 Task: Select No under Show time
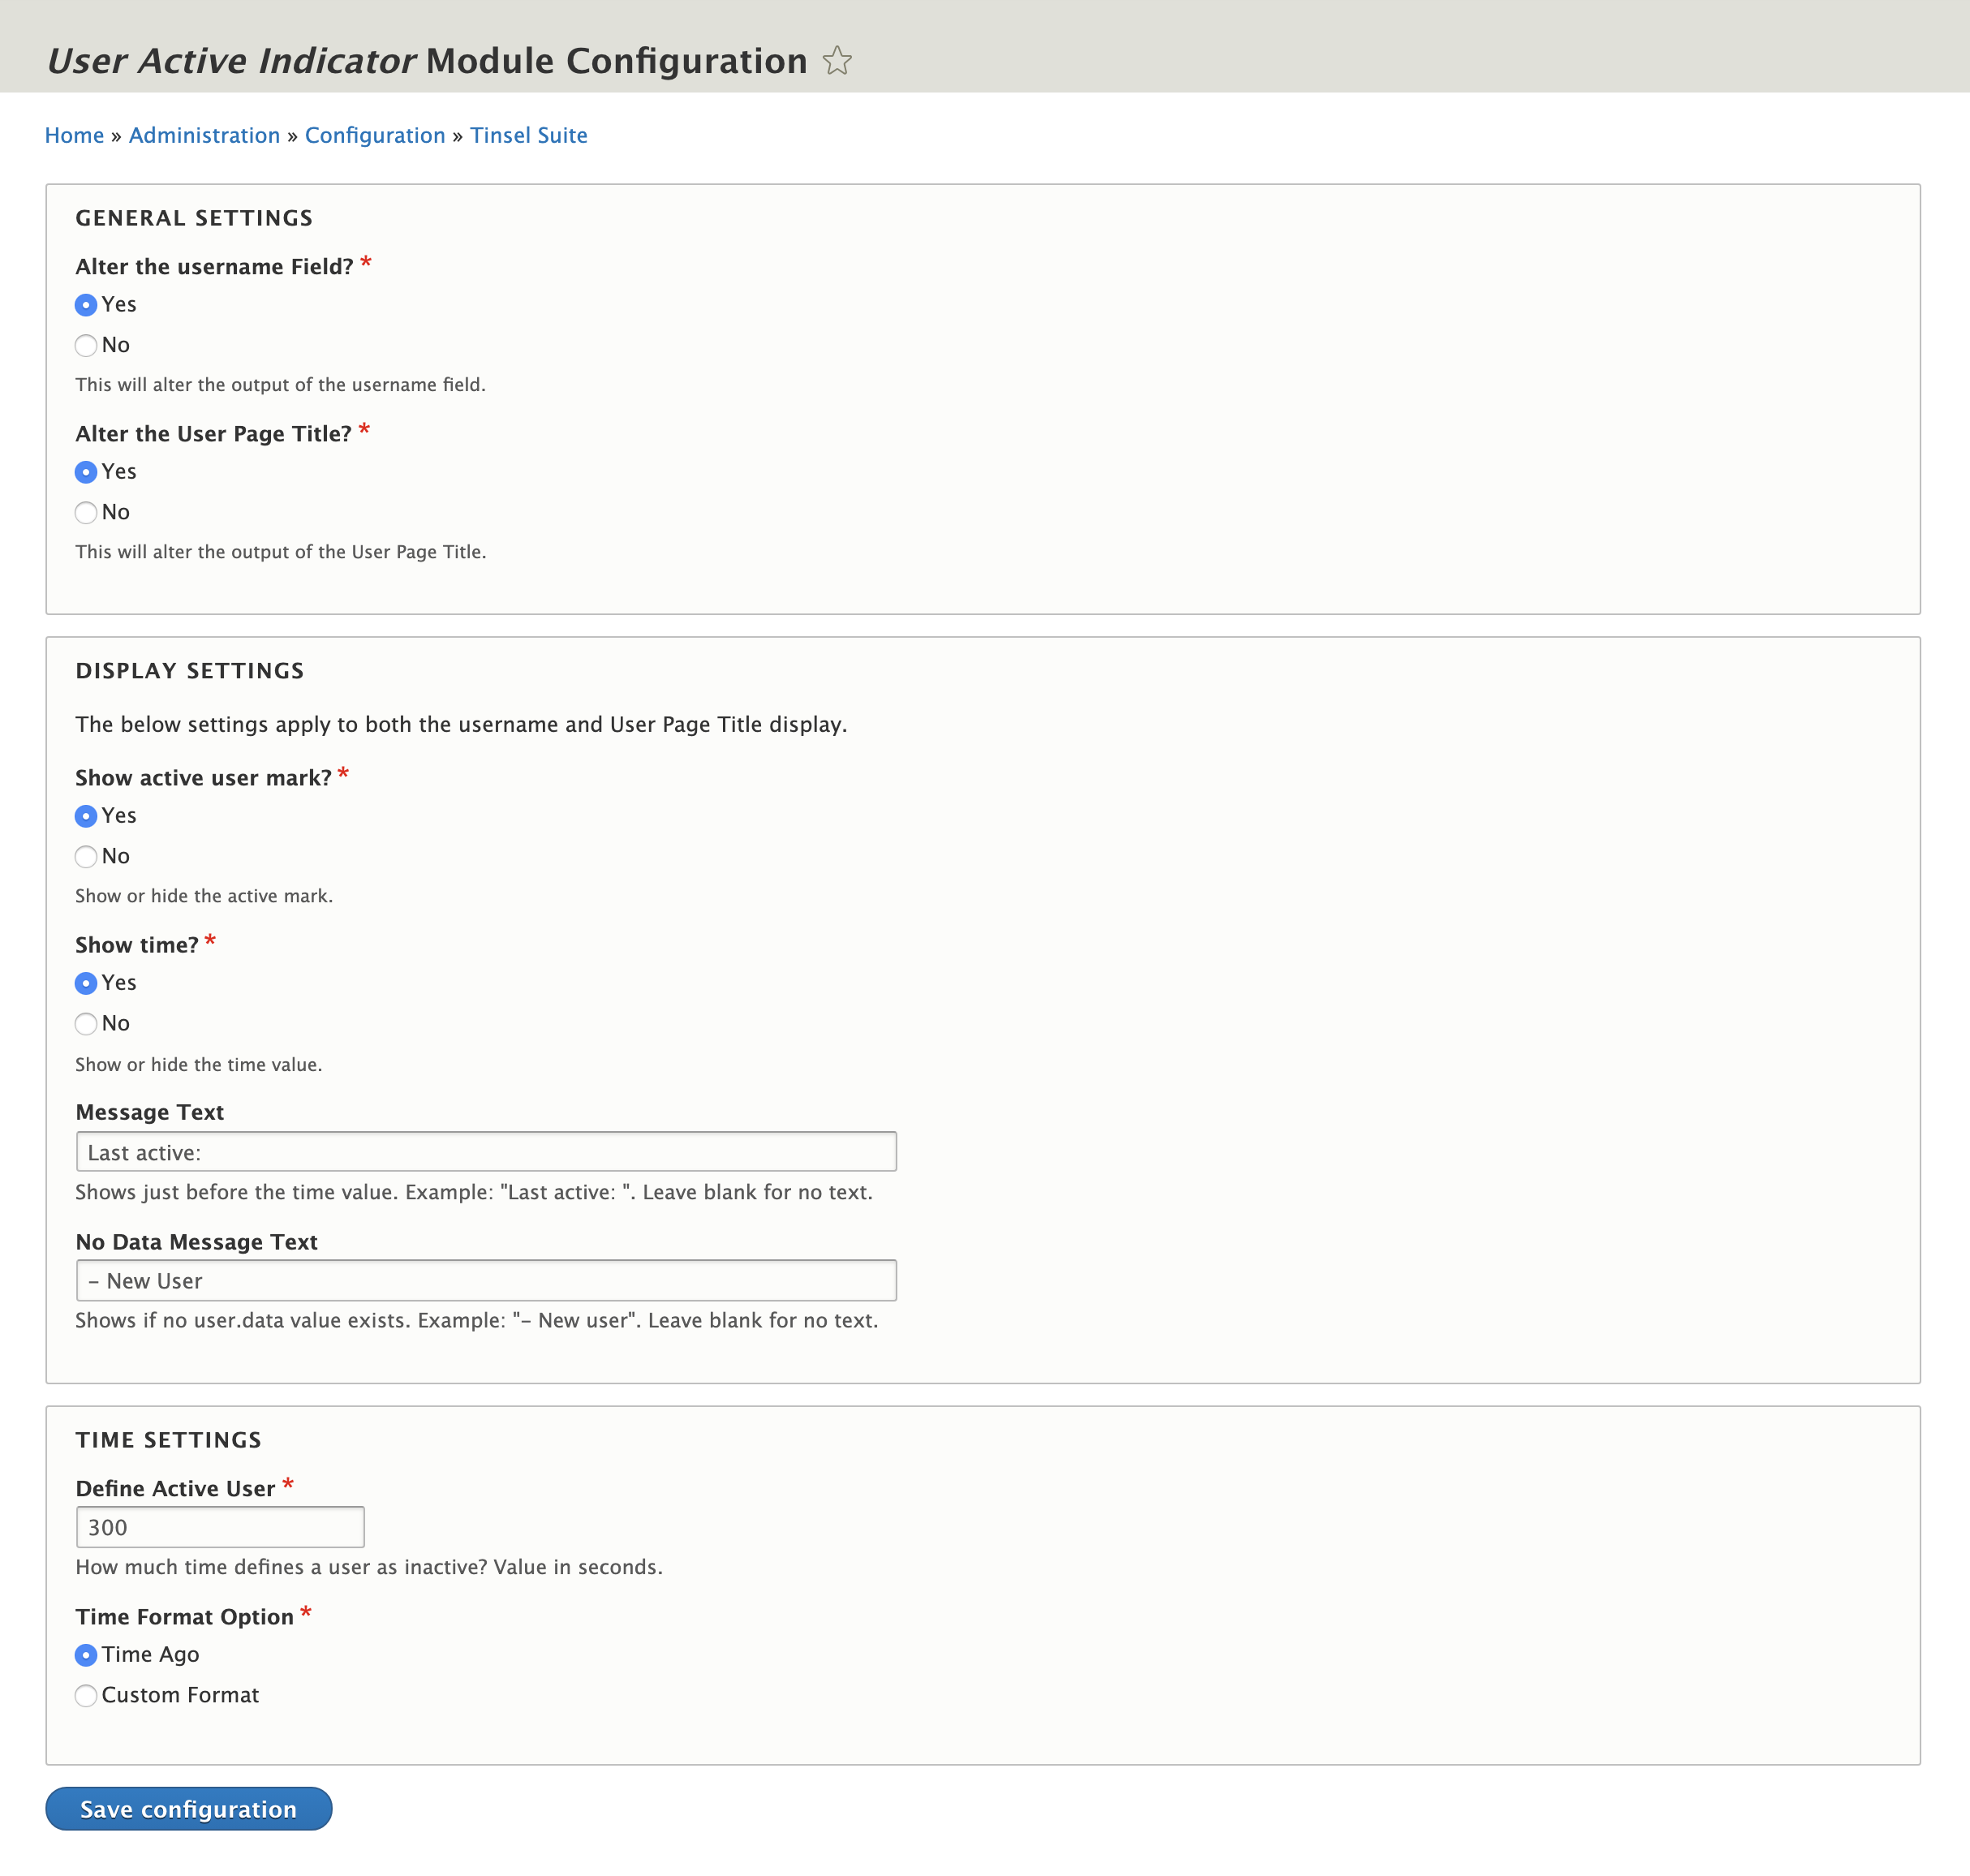click(x=86, y=1023)
